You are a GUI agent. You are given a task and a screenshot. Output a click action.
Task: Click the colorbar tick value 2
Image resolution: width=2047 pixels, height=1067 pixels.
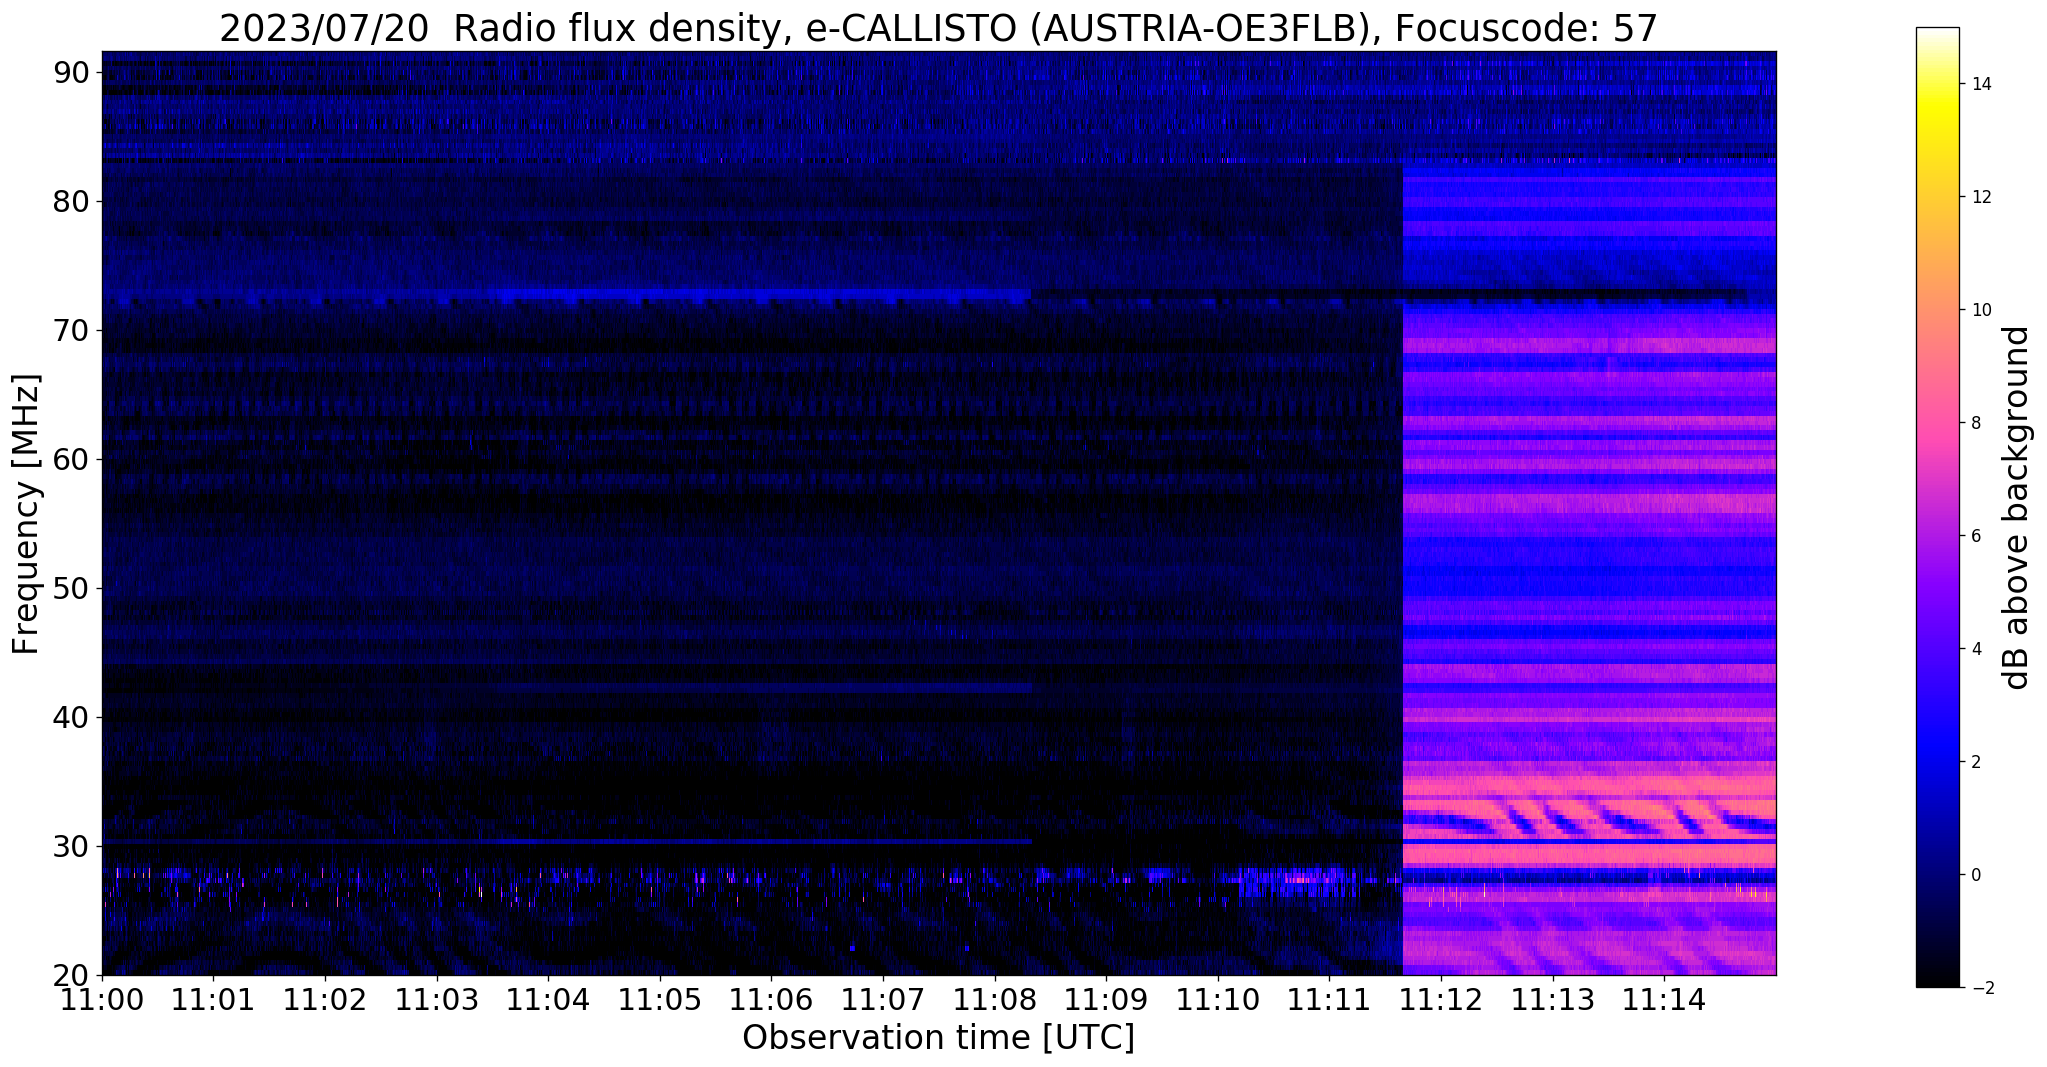coord(1975,762)
